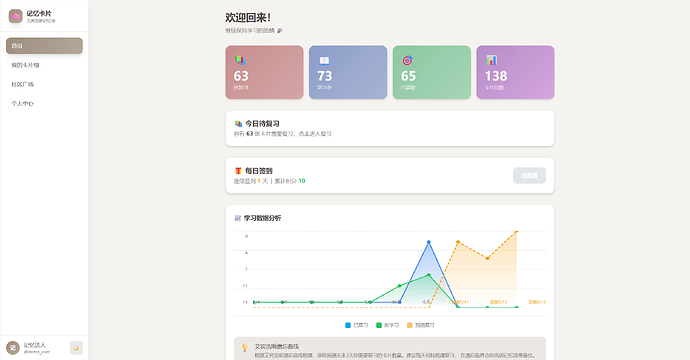690x360 pixels.
Task: Click the red 63 待复习 stat card
Action: click(264, 72)
